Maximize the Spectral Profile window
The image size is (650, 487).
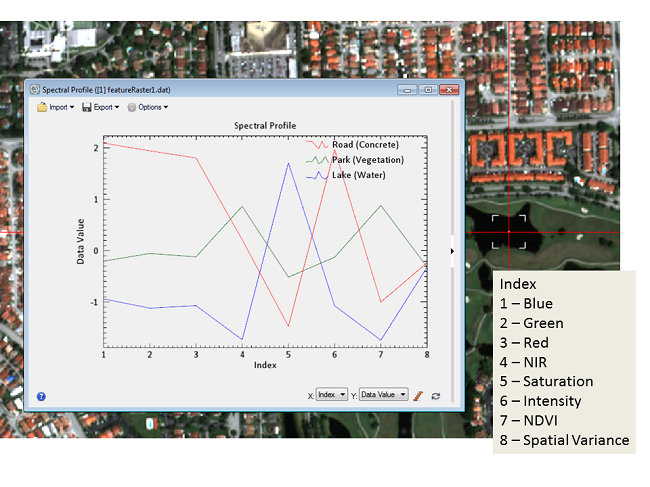point(427,89)
